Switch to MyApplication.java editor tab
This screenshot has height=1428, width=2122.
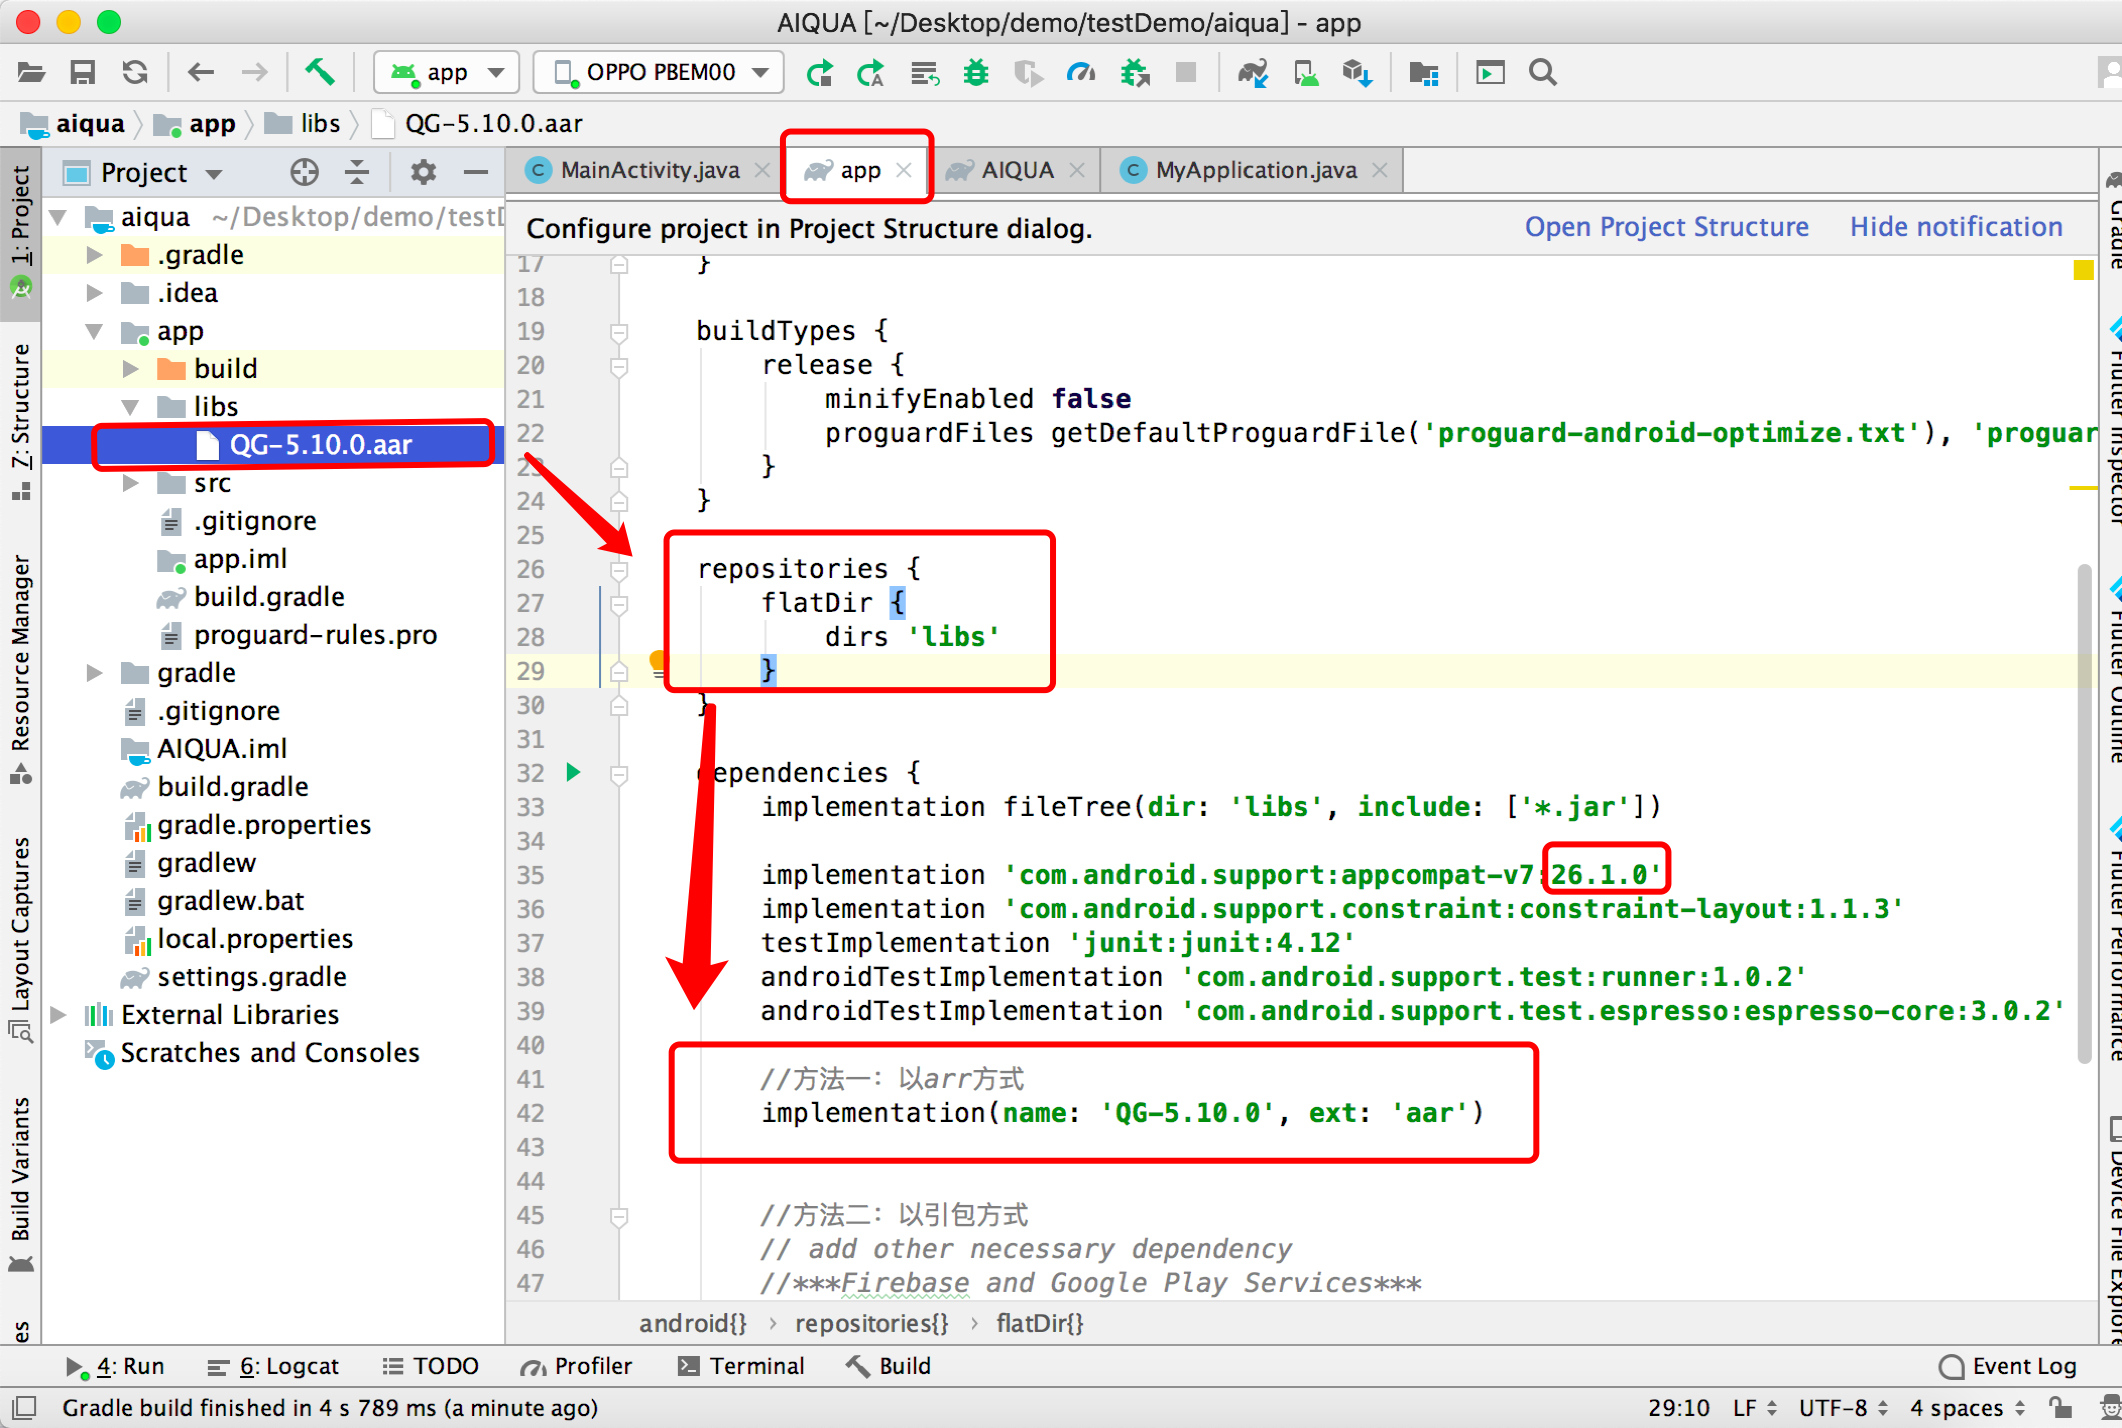tap(1255, 170)
